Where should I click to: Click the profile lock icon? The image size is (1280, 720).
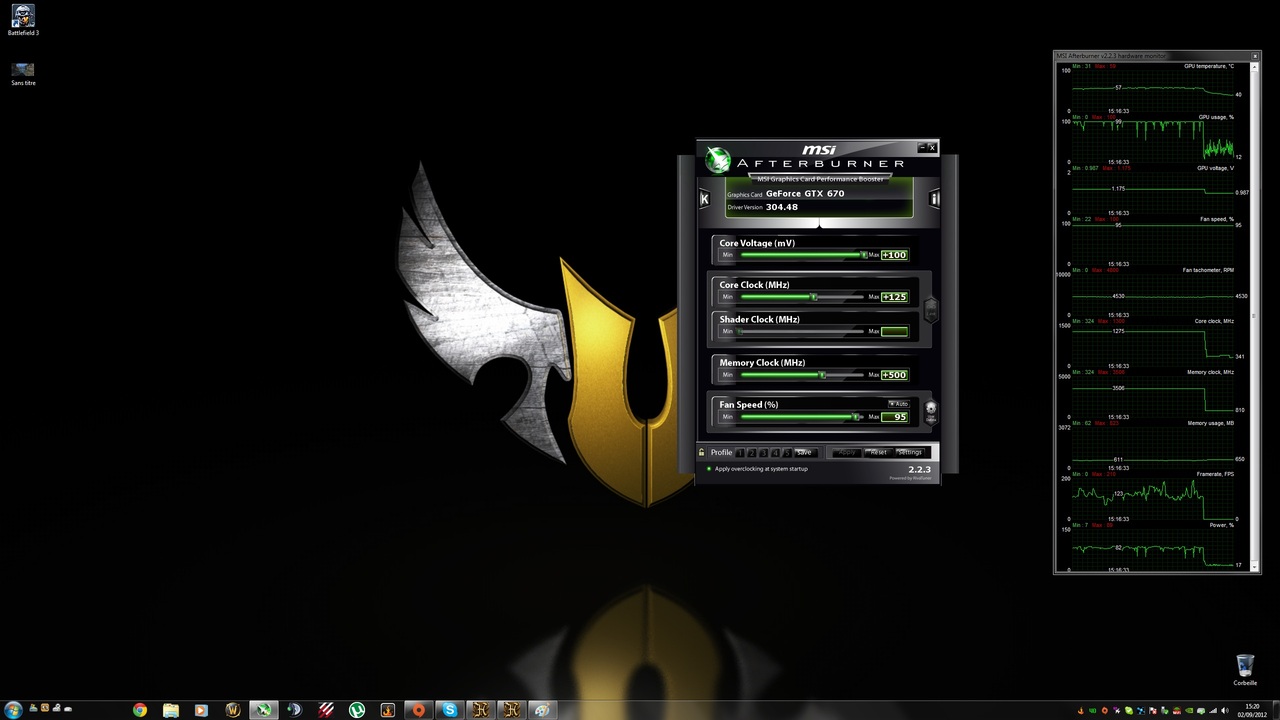coord(702,453)
